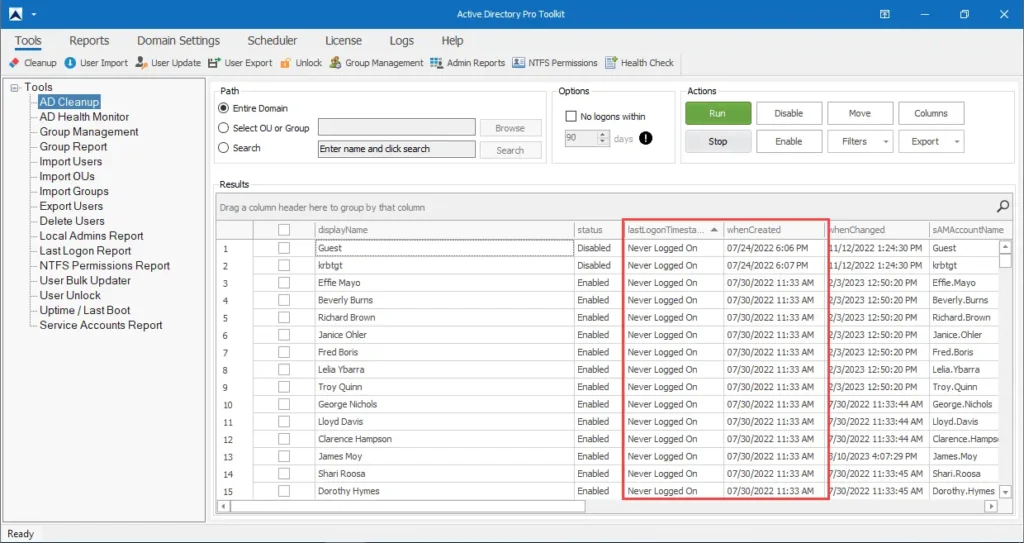This screenshot has height=543, width=1024.
Task: Click the ribbon display options title bar icon
Action: pos(885,14)
